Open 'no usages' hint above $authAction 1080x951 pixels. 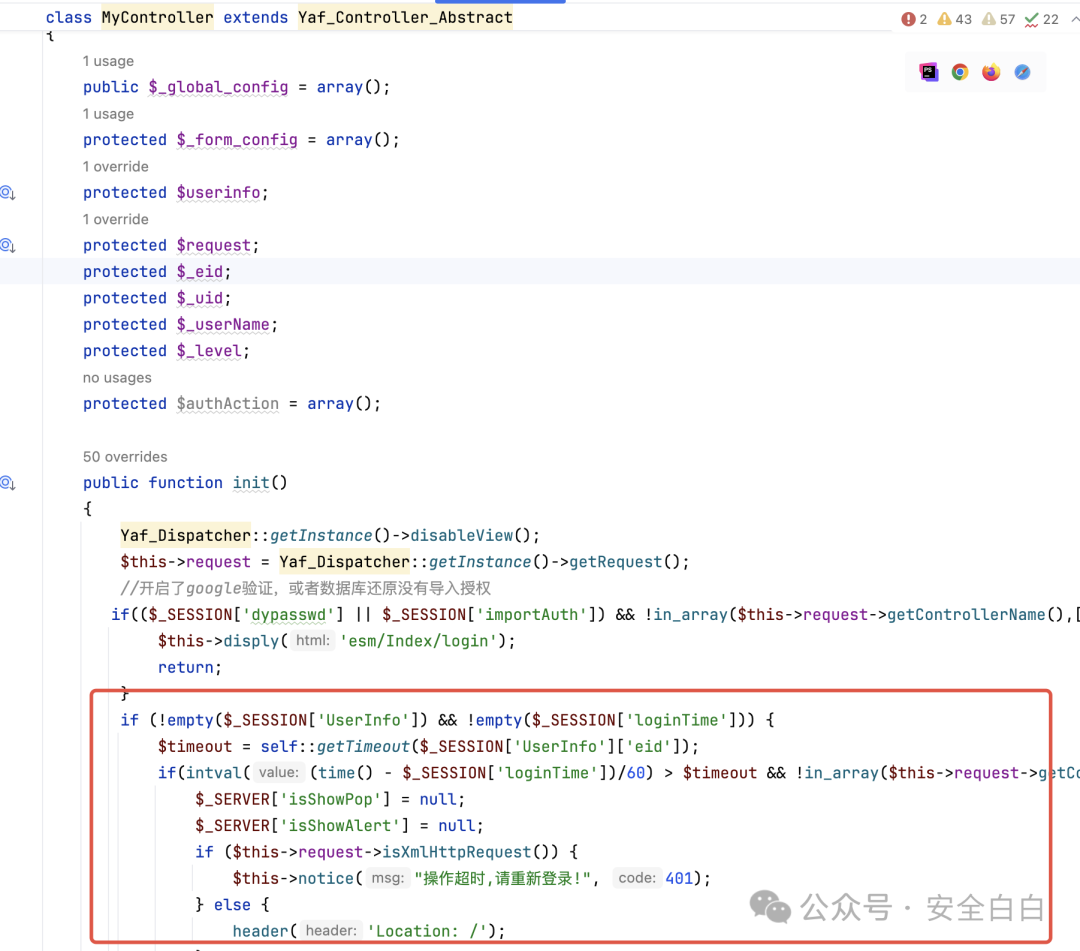(117, 377)
